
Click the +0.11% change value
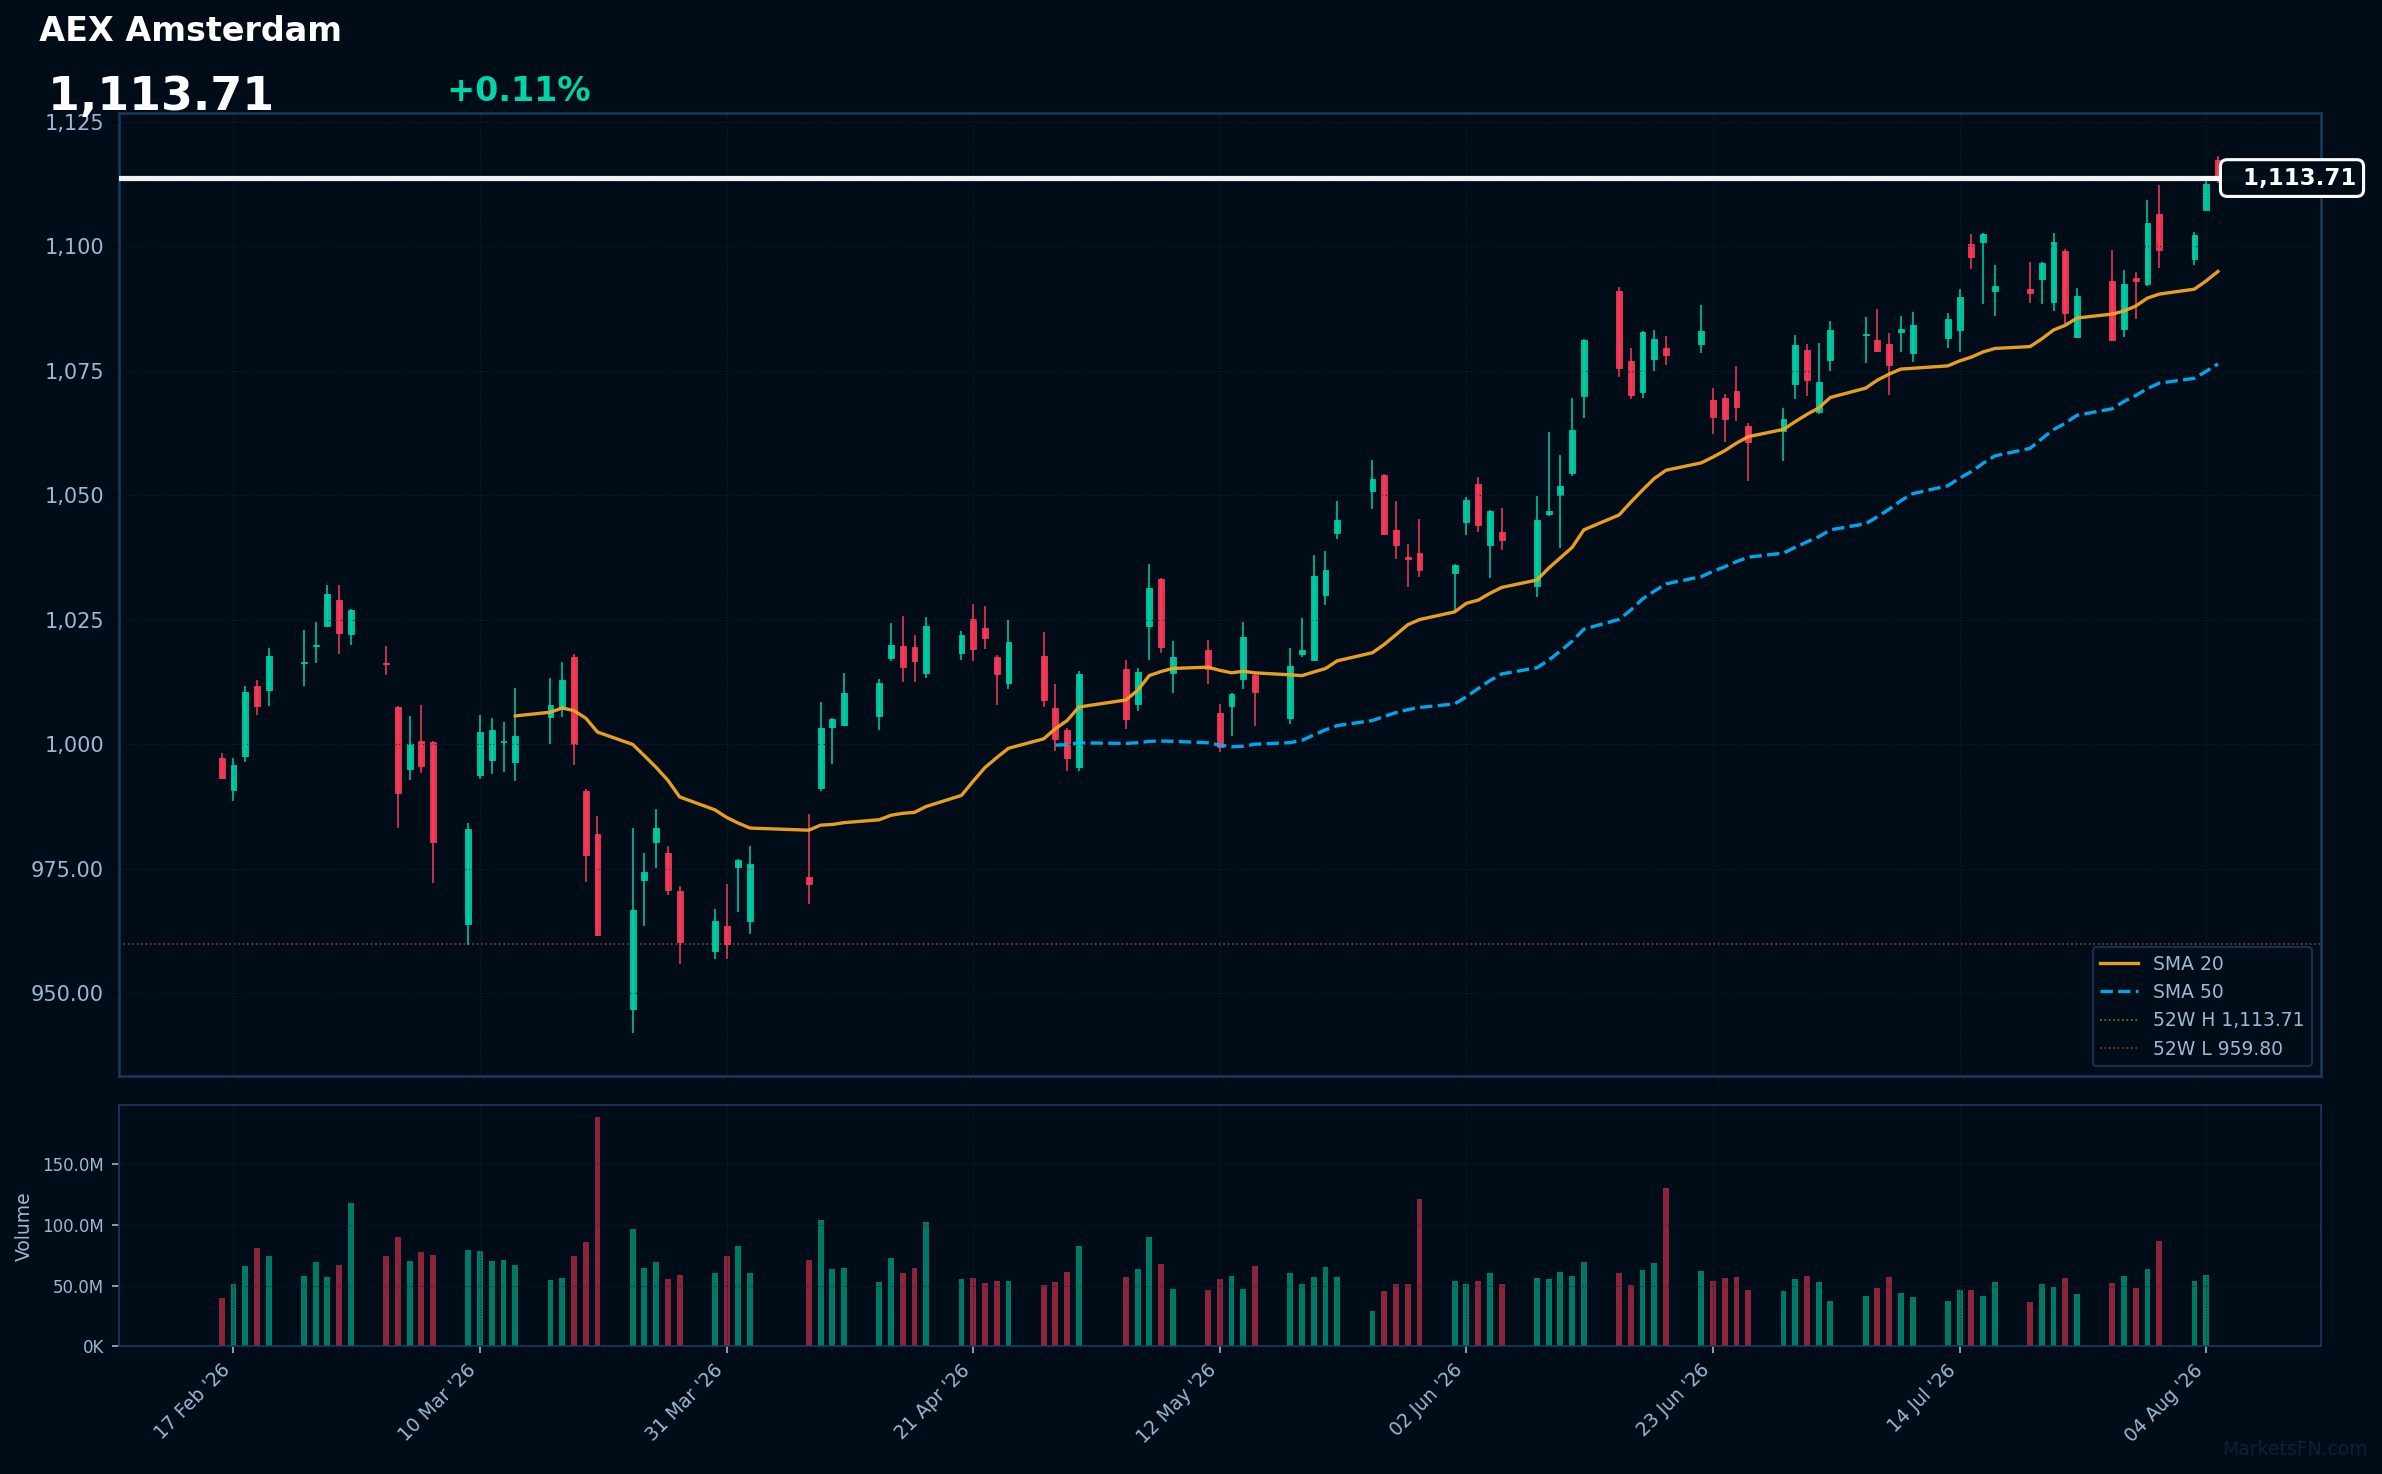tap(519, 90)
